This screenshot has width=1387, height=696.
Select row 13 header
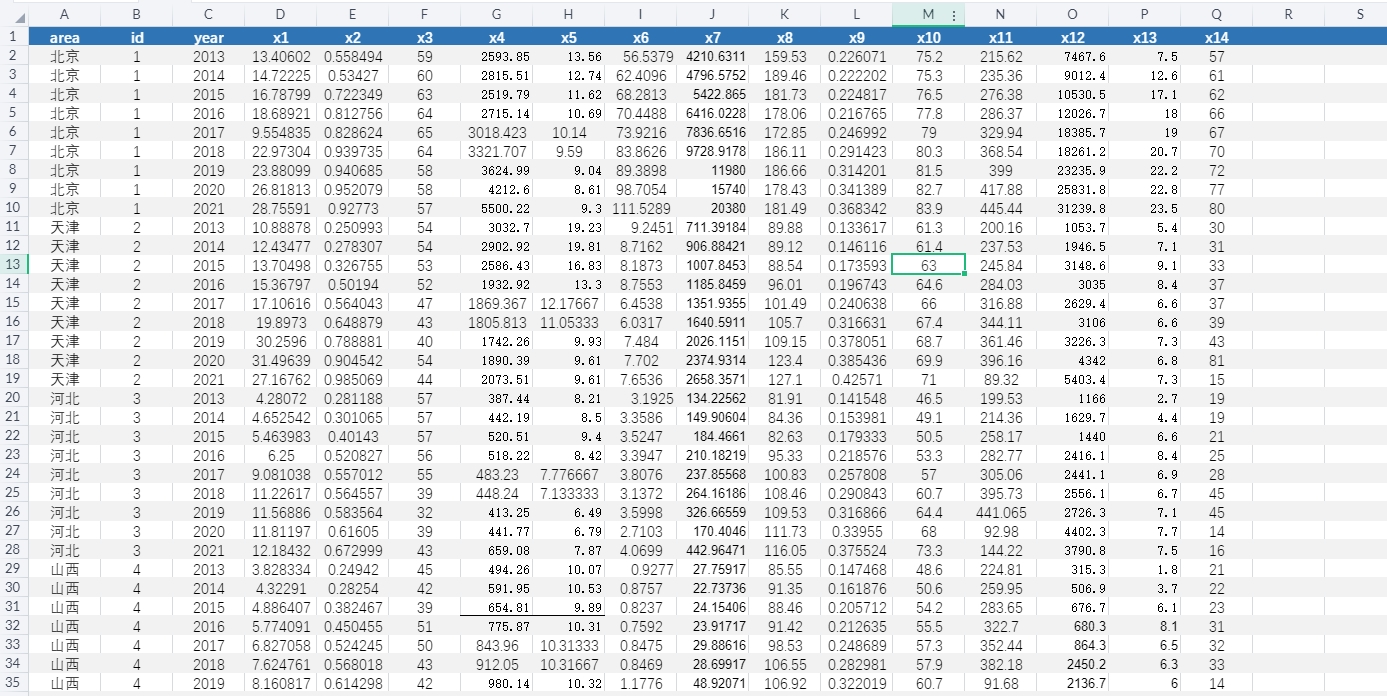[14, 265]
